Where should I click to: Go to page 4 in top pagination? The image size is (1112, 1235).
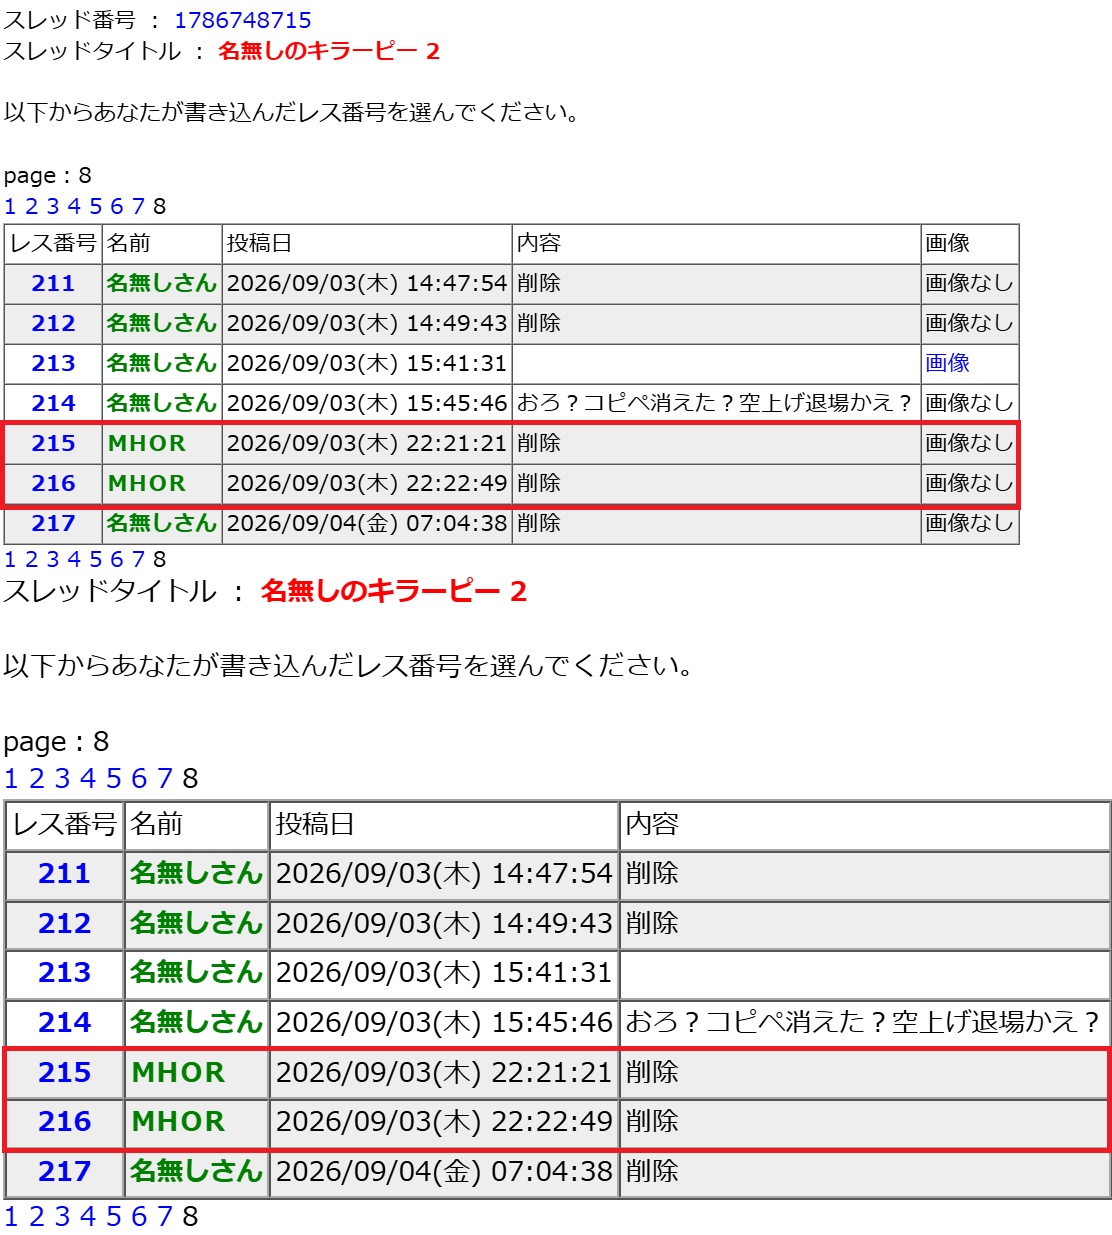(74, 206)
